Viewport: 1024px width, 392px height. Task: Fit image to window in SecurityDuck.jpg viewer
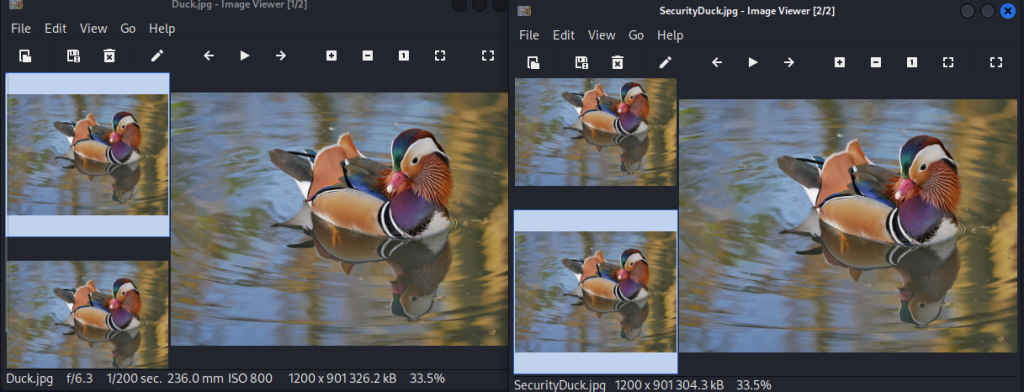pos(948,62)
